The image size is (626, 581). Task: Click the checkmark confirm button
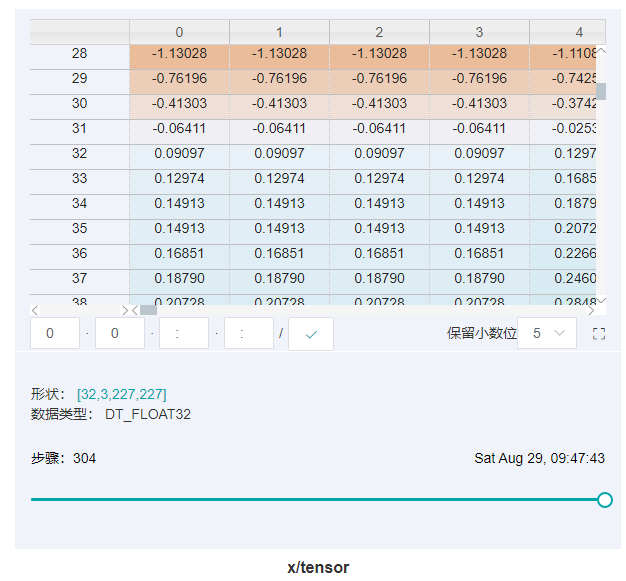[x=310, y=334]
